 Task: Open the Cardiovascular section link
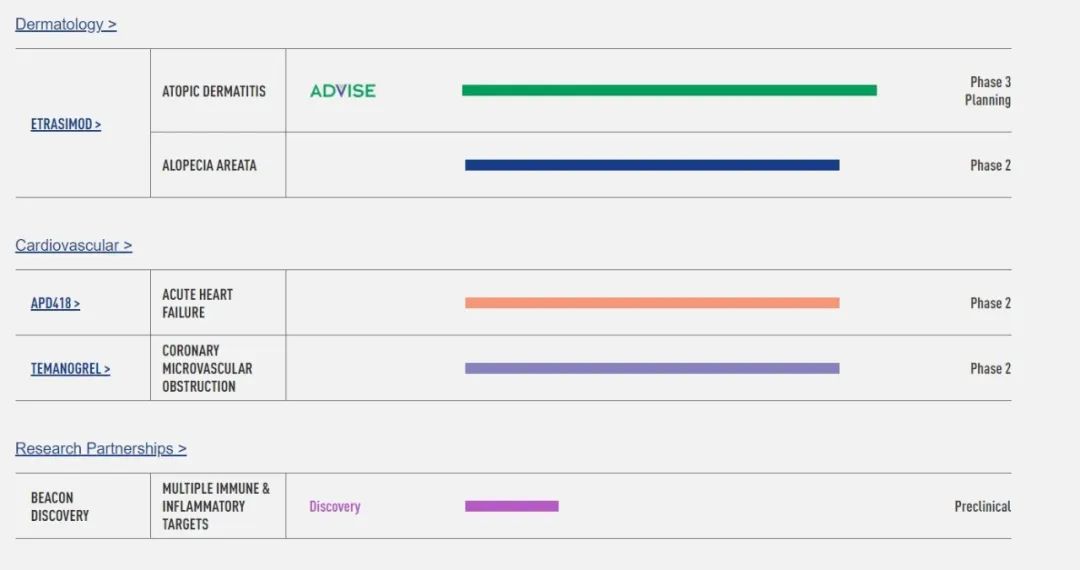point(73,245)
